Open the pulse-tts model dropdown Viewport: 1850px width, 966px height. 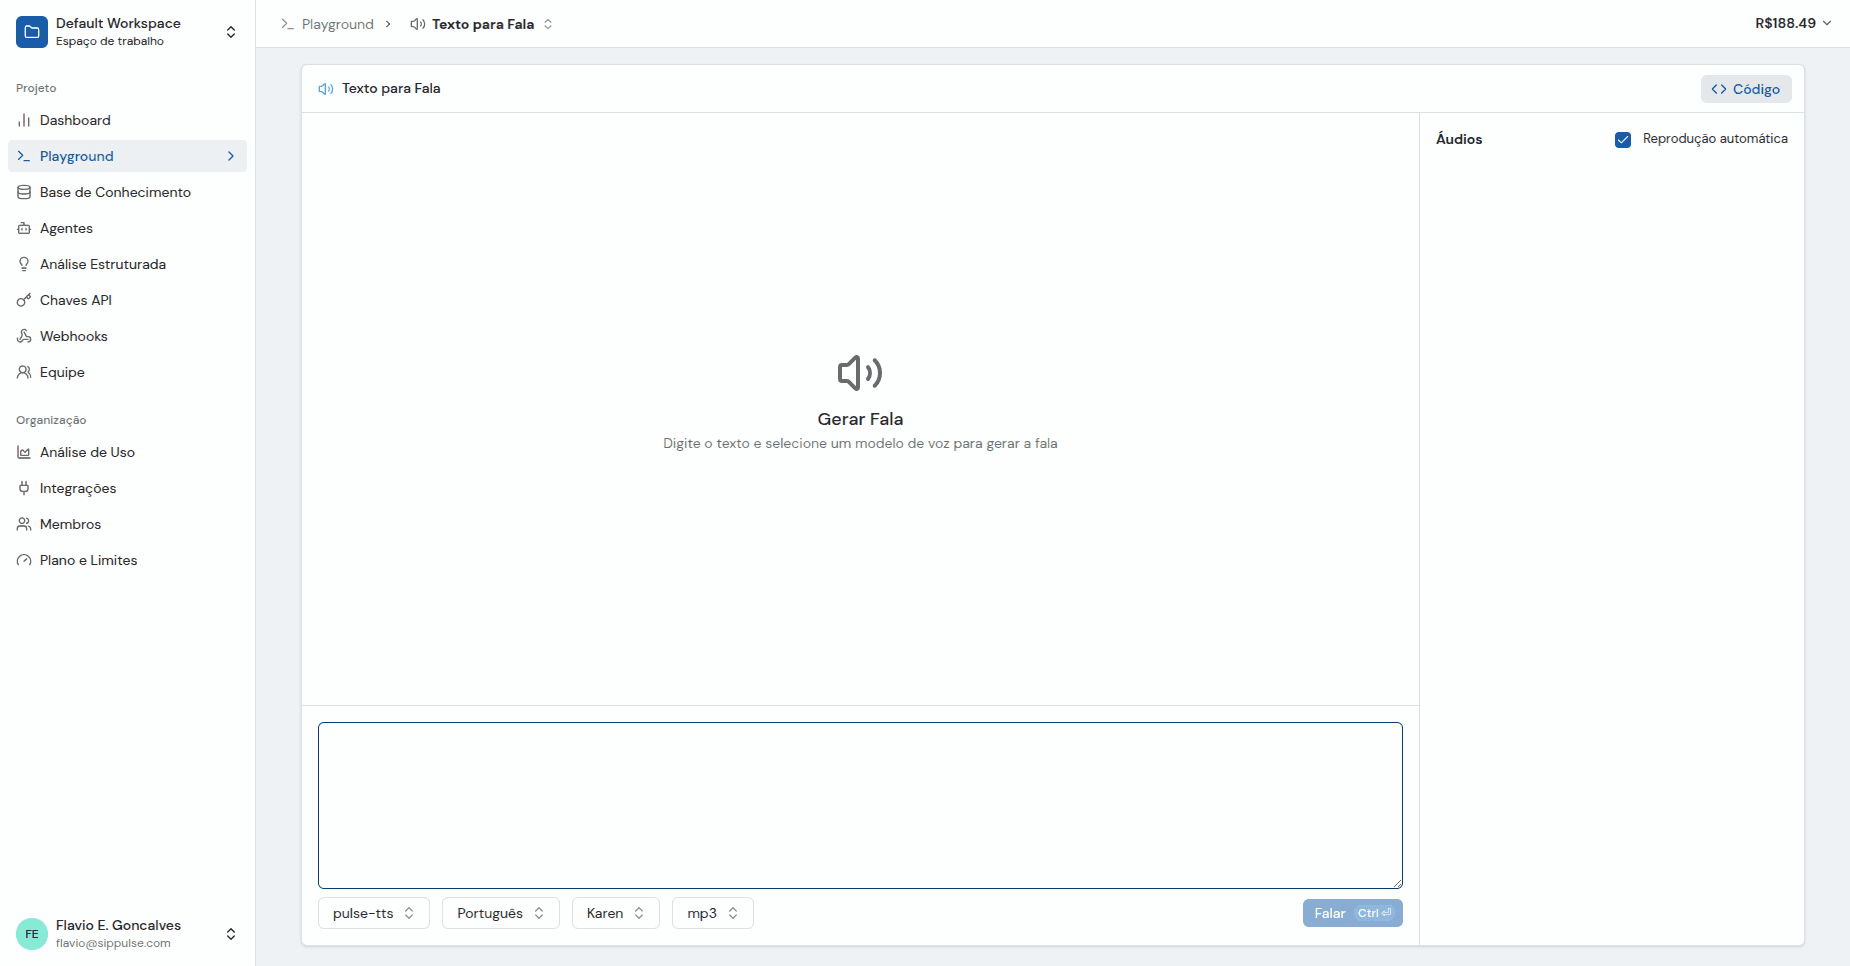373,913
